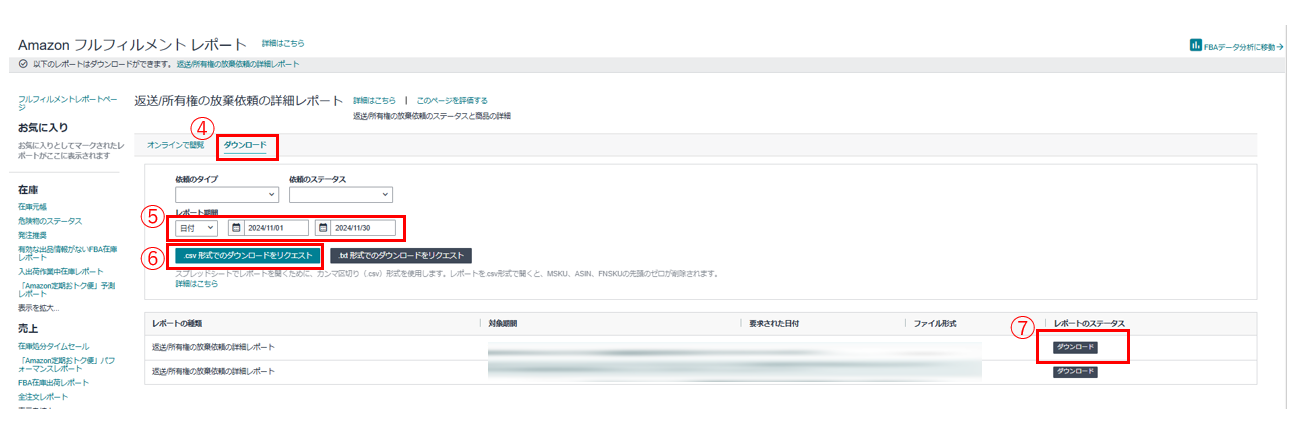The width and height of the screenshot is (1293, 424).
Task: Click second row 返送/所有権の放棄依頼の詳細レポート text
Action: tap(213, 371)
